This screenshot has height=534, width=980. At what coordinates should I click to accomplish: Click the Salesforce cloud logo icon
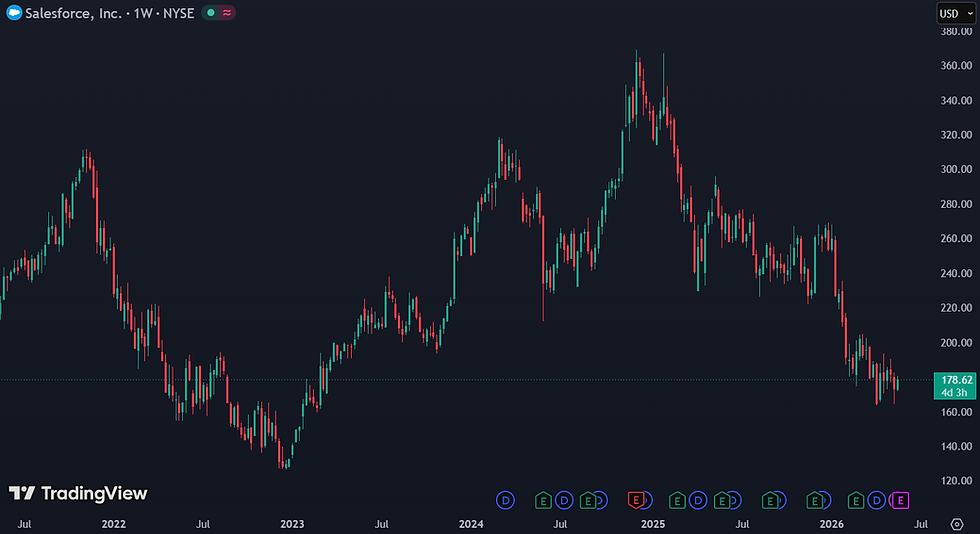14,13
